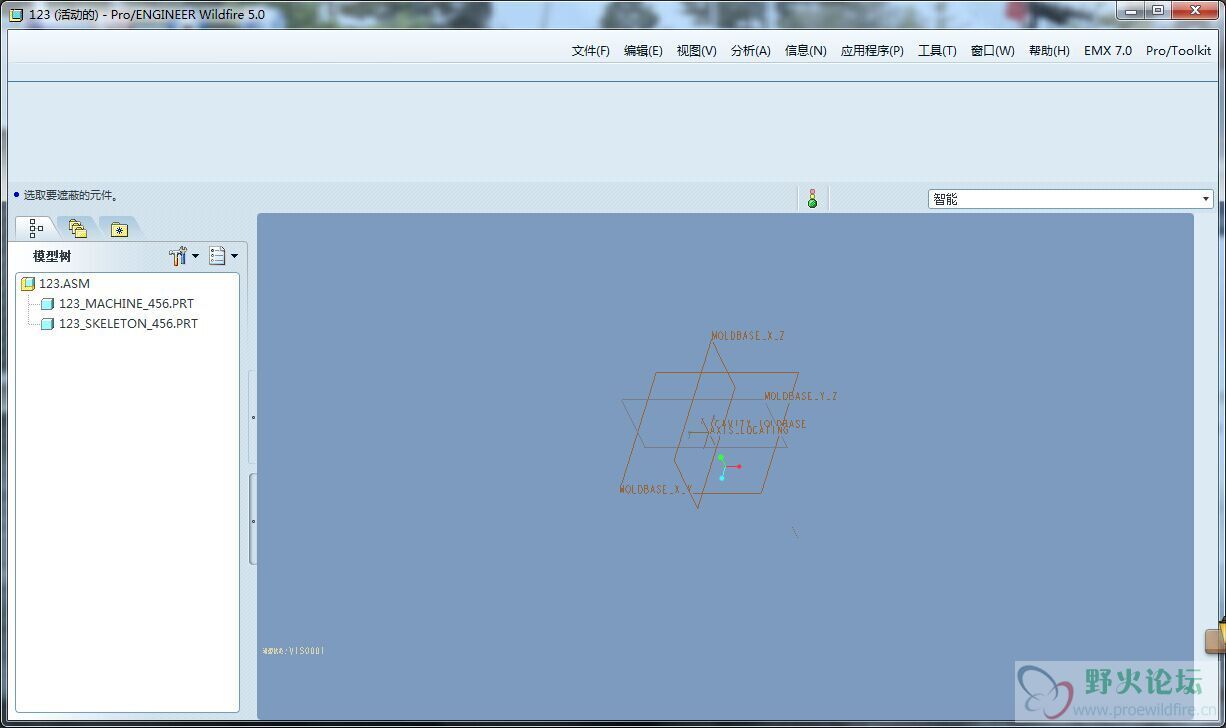Click the model tree settings hammer icon

click(x=178, y=256)
